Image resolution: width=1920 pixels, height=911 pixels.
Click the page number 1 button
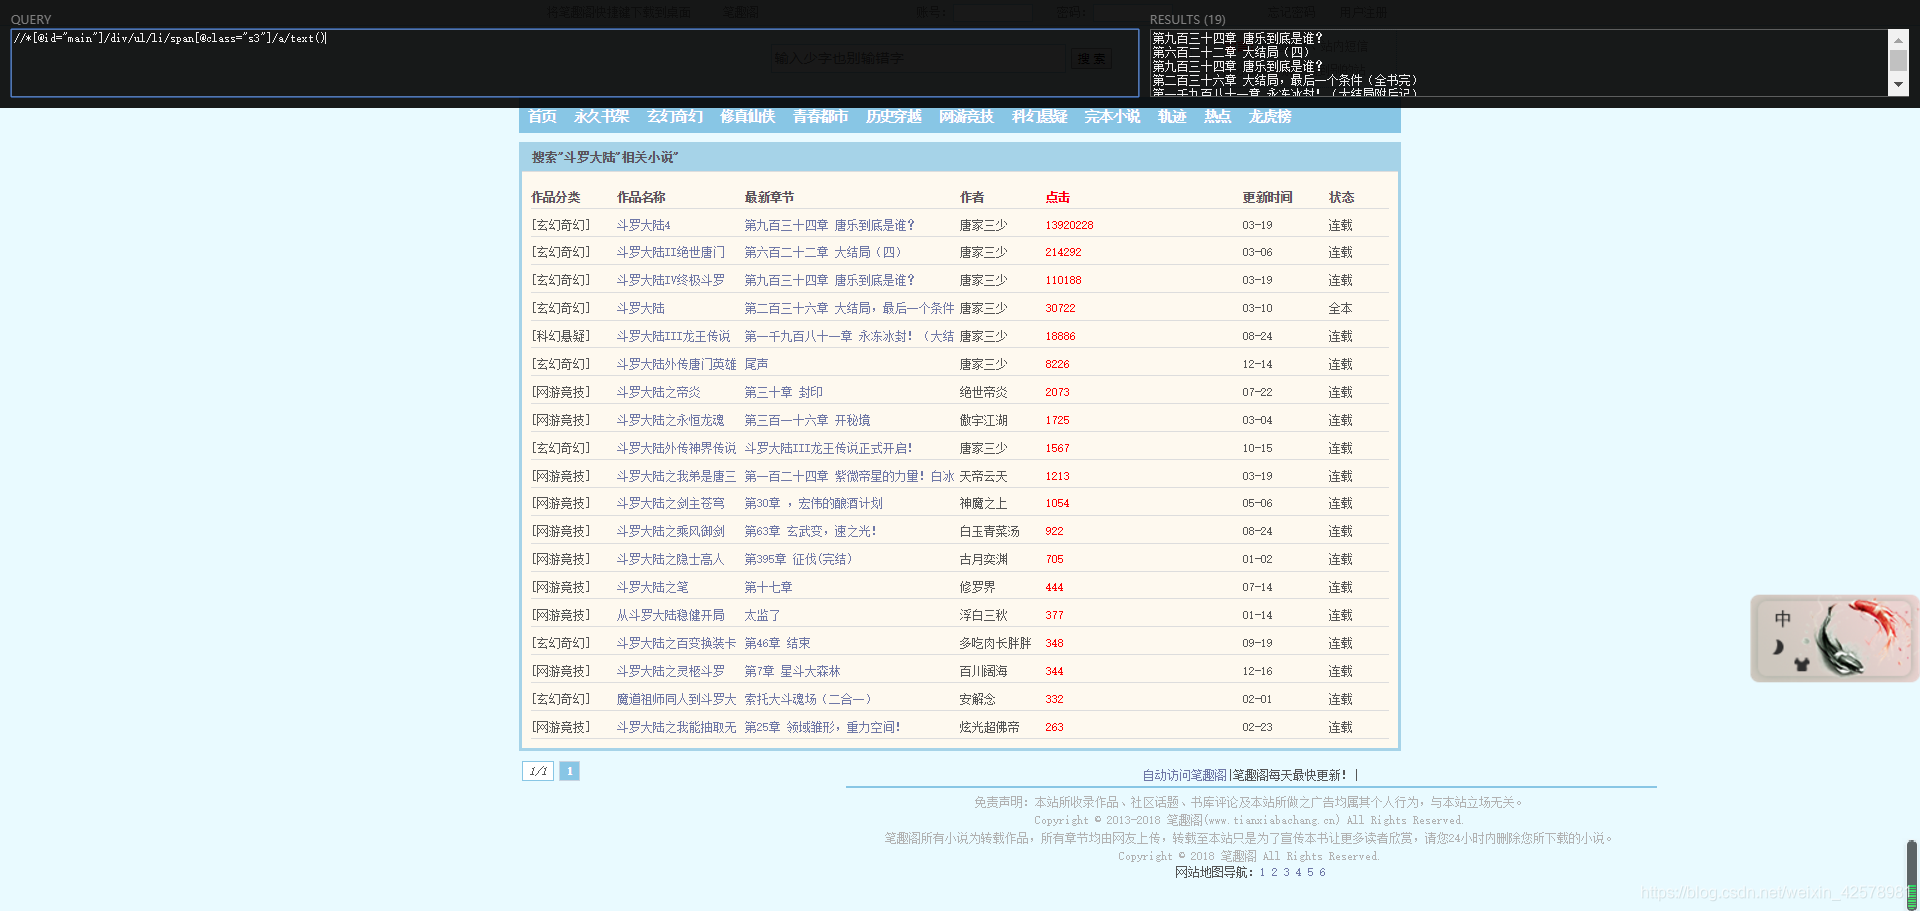point(569,771)
